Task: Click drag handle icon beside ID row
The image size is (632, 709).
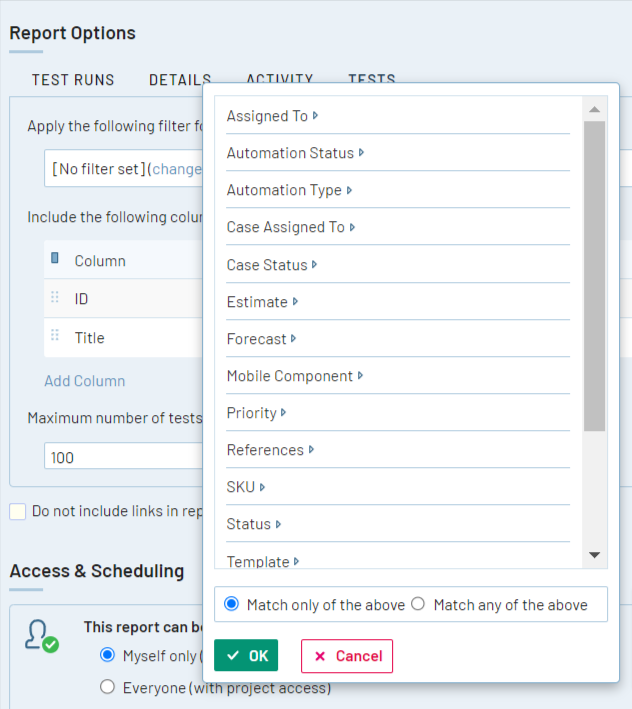Action: [55, 298]
